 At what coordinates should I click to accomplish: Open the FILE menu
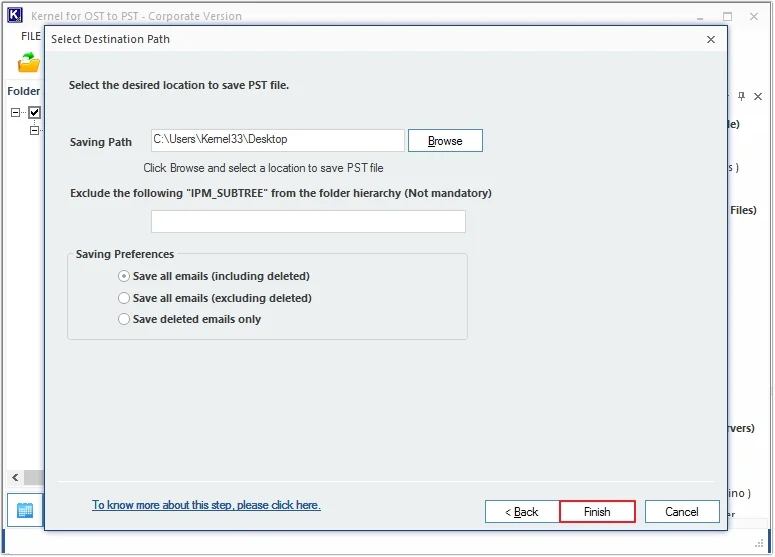[31, 36]
